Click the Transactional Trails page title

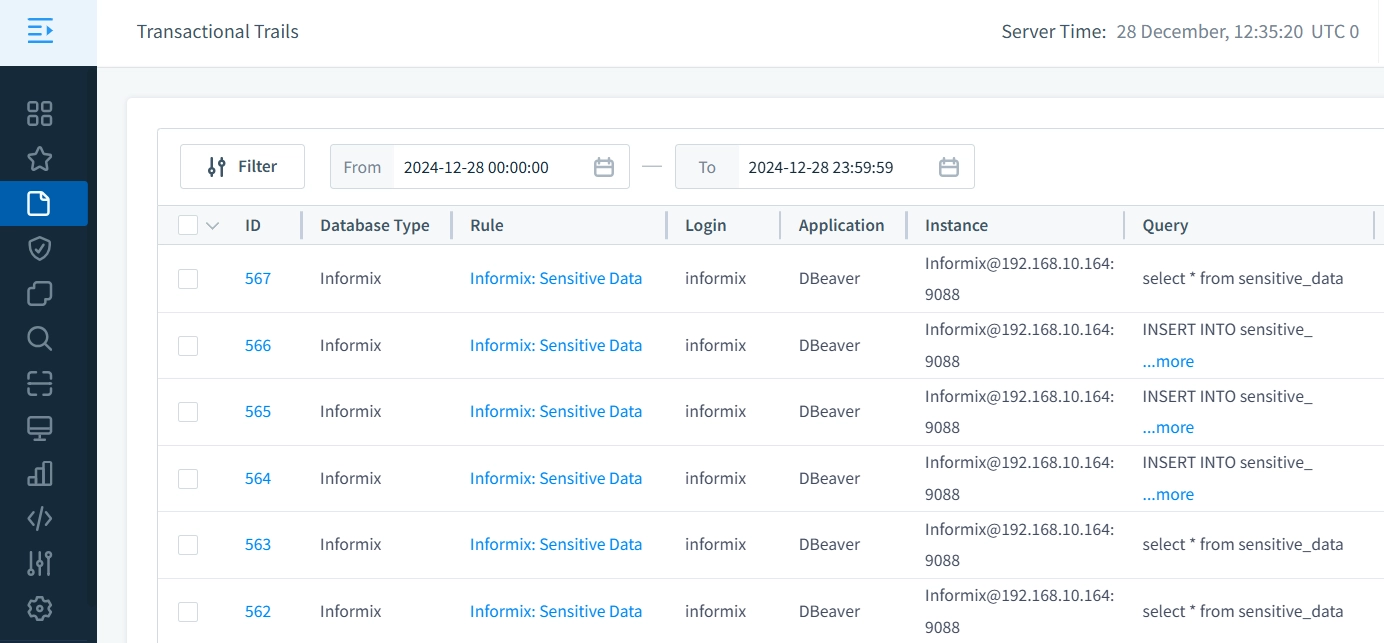click(218, 32)
